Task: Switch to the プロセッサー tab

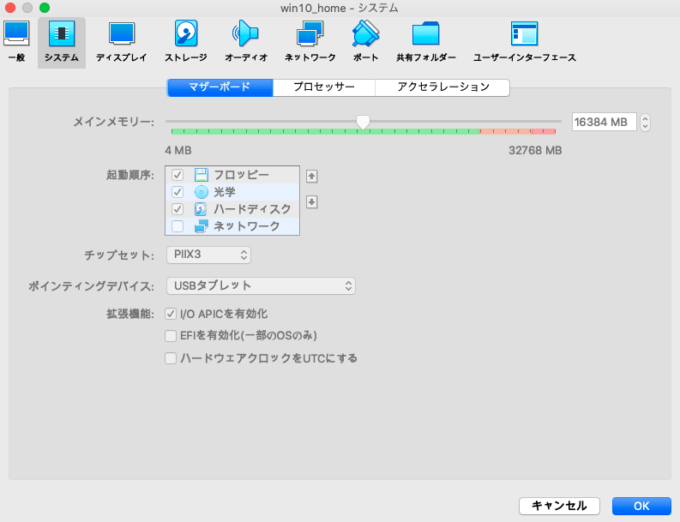Action: click(x=324, y=87)
